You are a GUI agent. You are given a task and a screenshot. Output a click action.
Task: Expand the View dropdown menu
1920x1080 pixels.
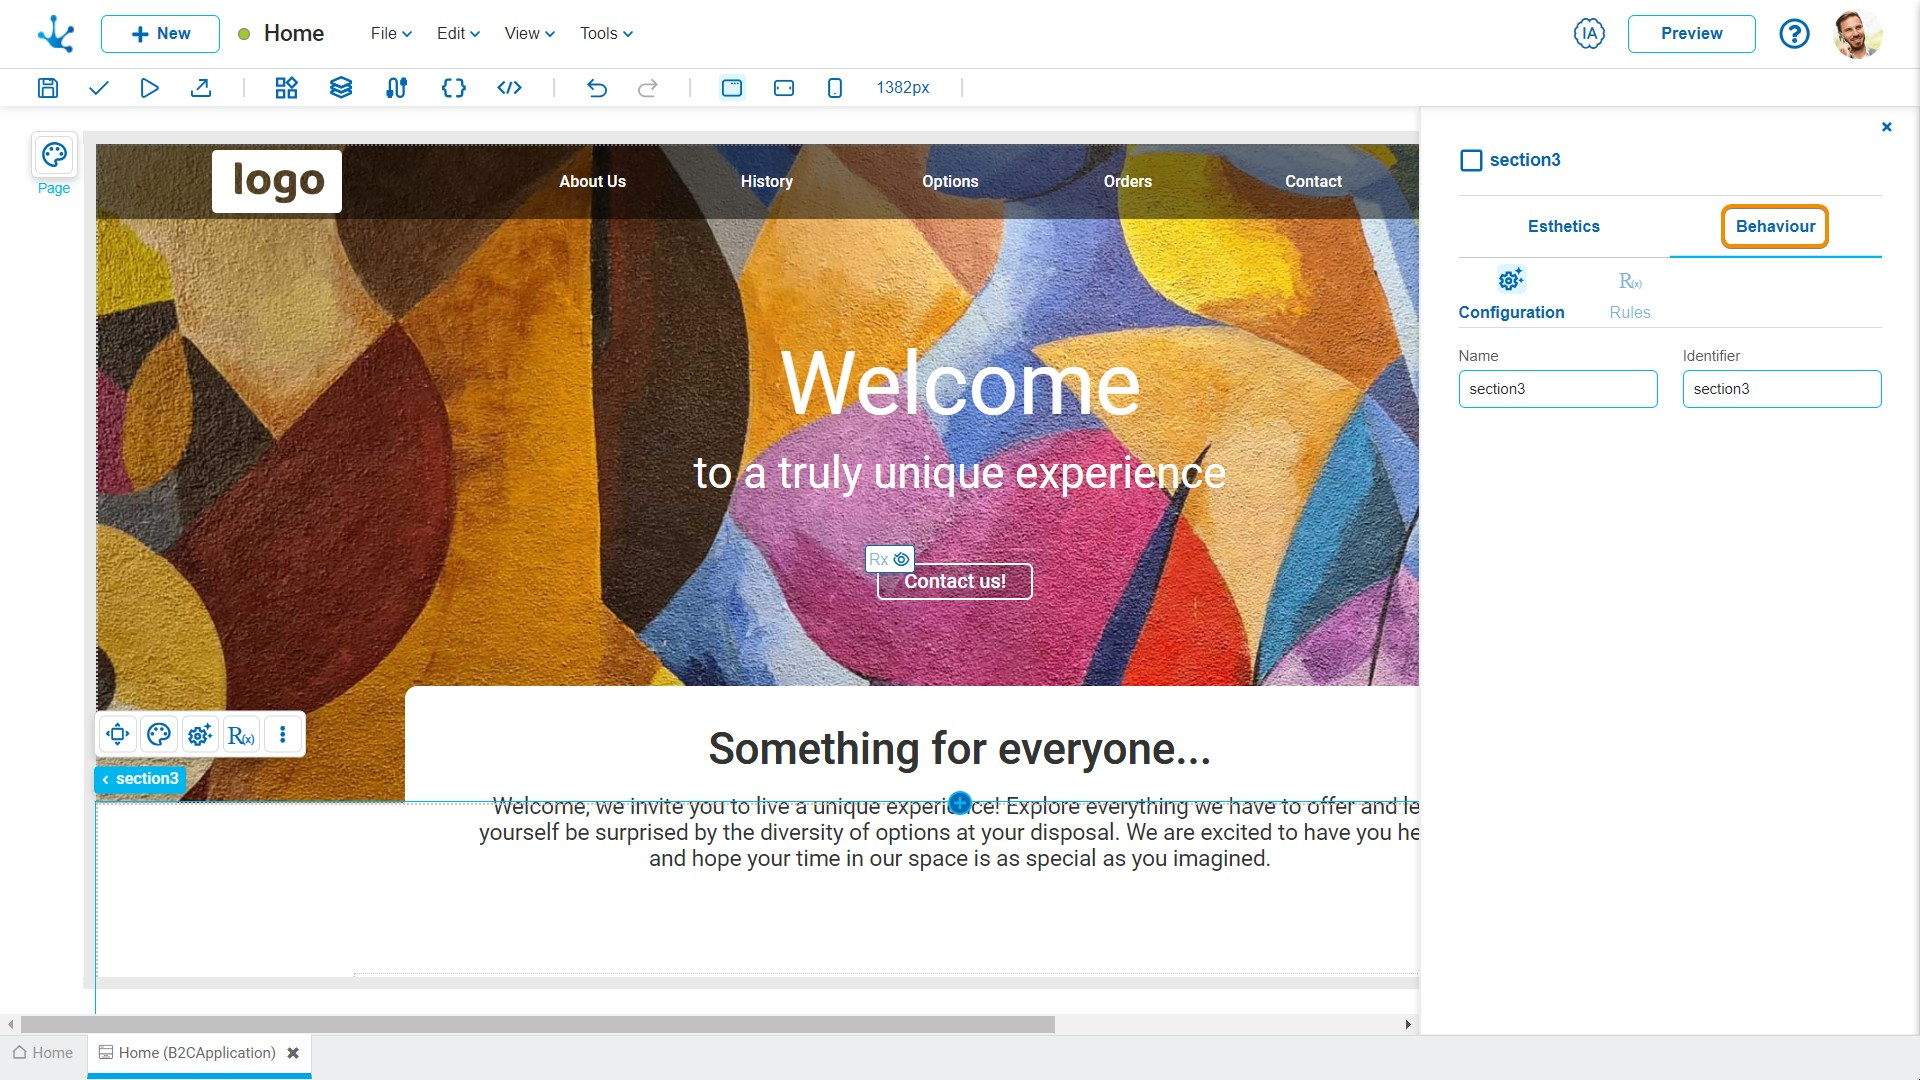tap(525, 33)
